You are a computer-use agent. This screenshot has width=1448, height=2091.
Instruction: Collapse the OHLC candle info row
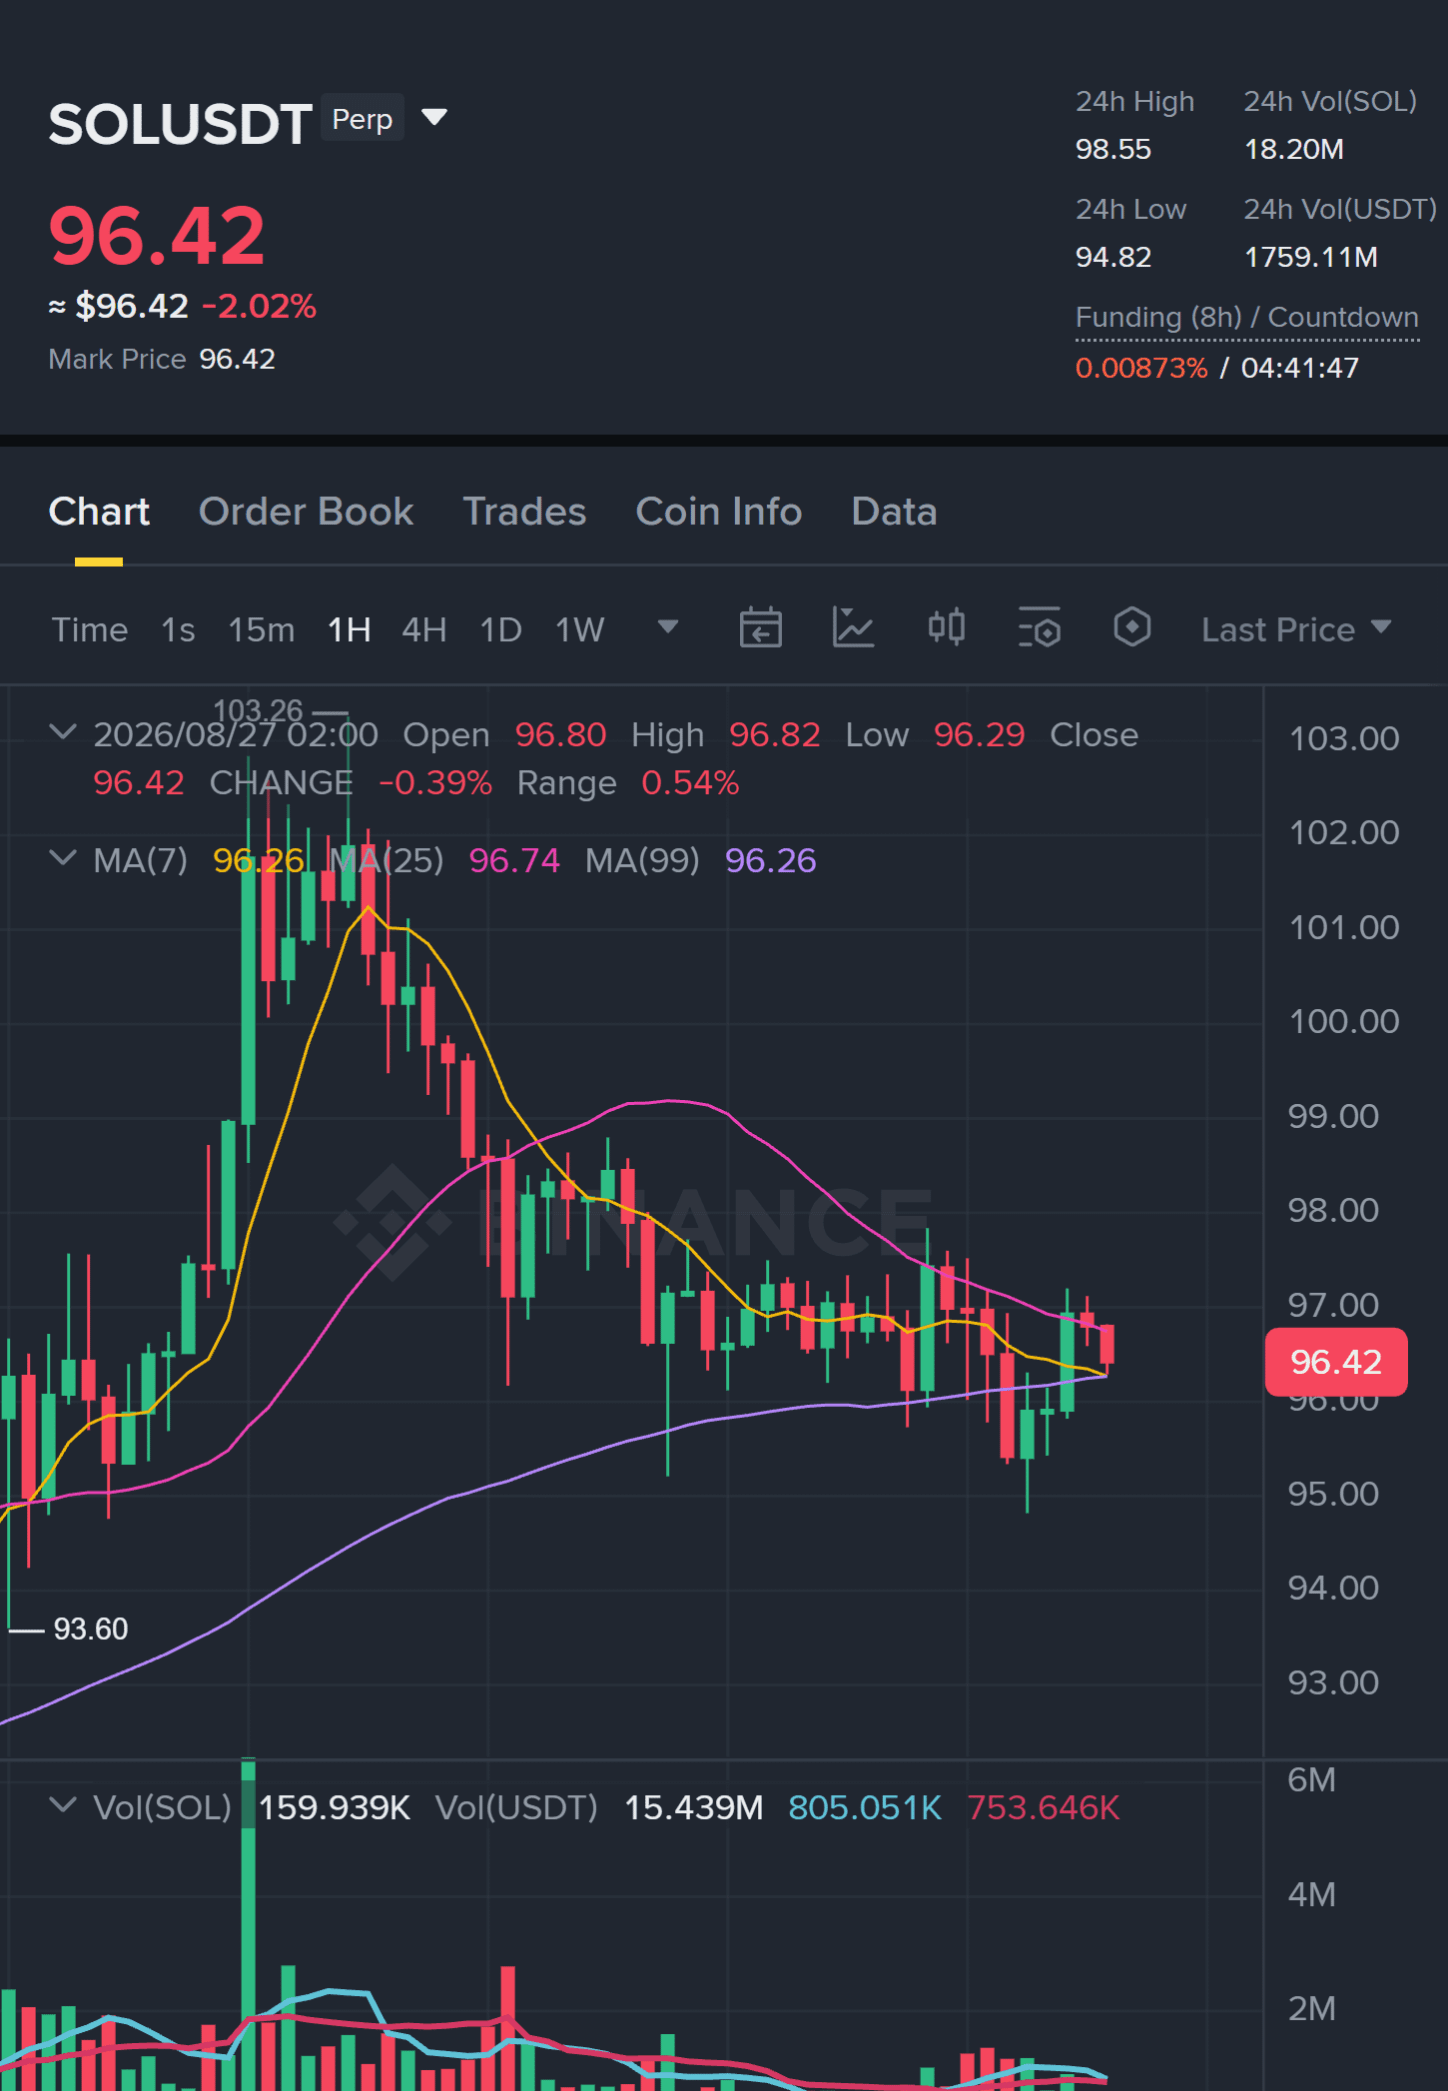point(63,732)
